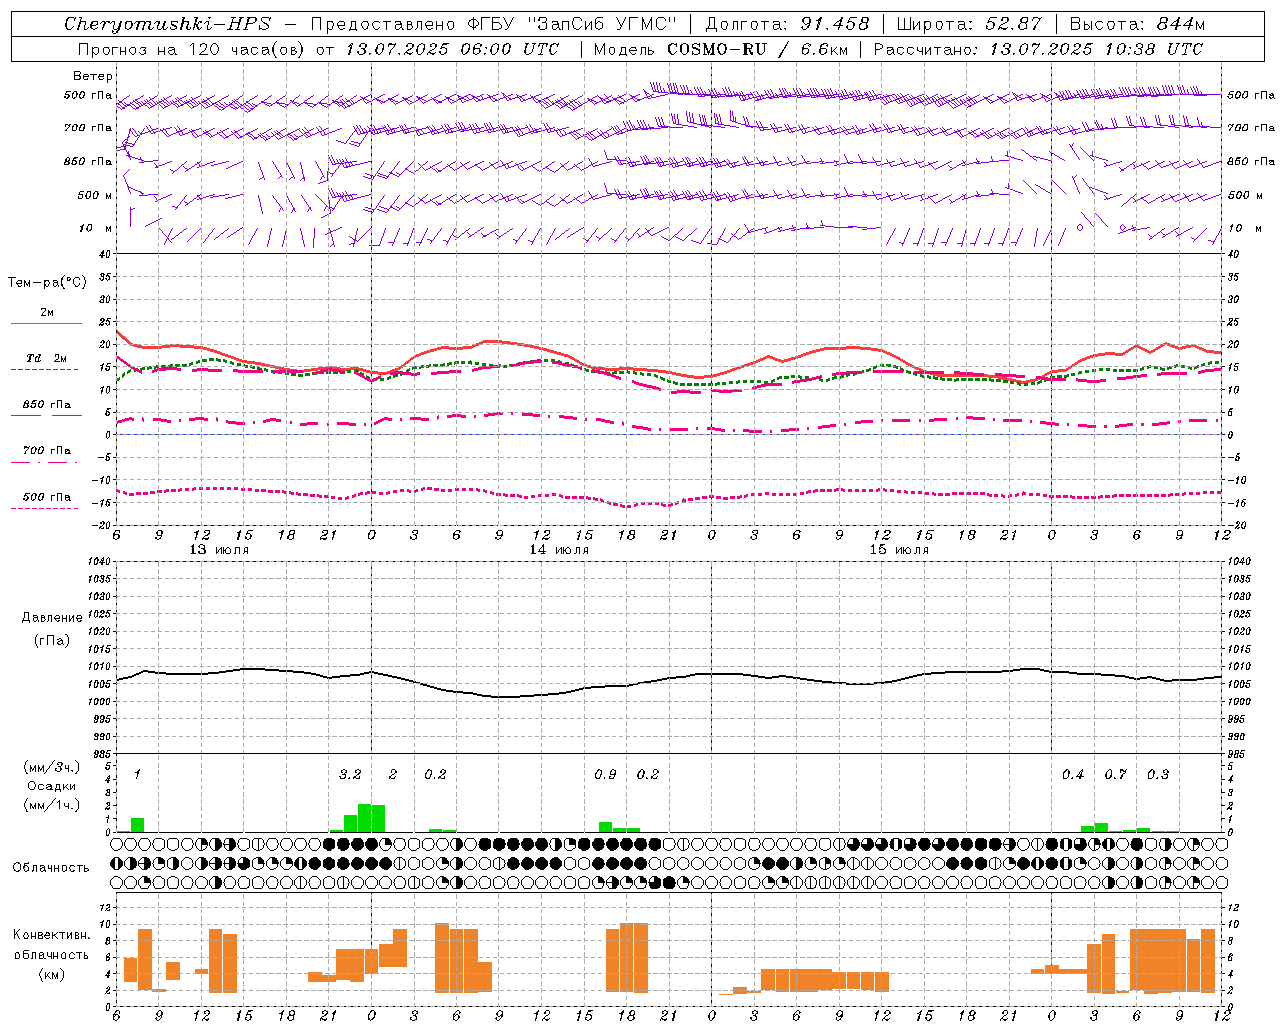Image resolution: width=1280 pixels, height=1024 pixels.
Task: Click the '14 июля' date label
Action: [559, 550]
